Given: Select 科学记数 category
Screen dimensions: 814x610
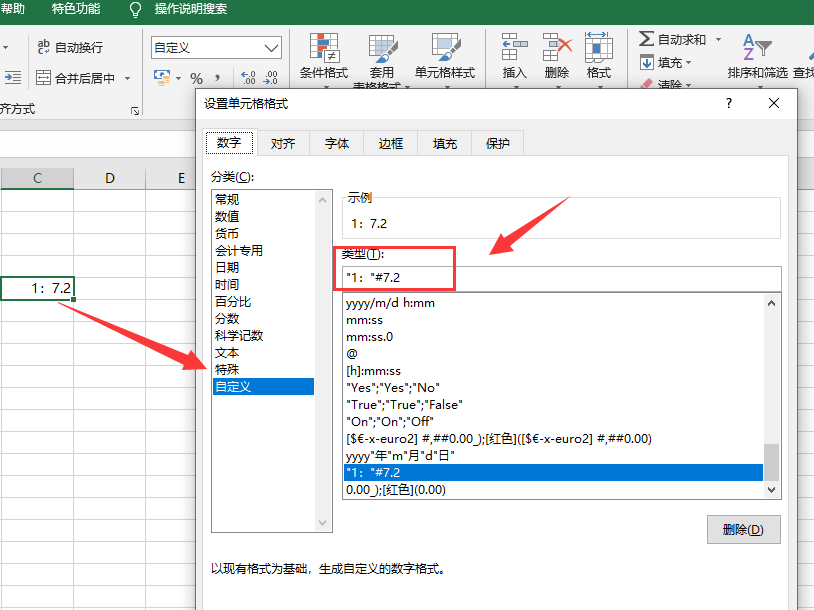Looking at the screenshot, I should pyautogui.click(x=263, y=336).
